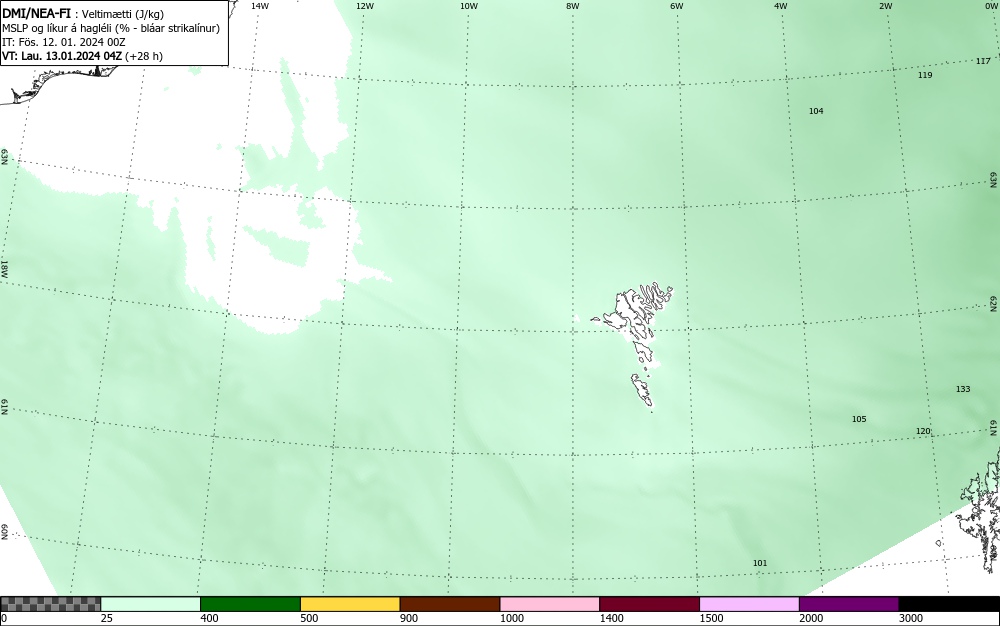The width and height of the screenshot is (1000, 626).
Task: Click the legend tick value '2000'
Action: 811,618
